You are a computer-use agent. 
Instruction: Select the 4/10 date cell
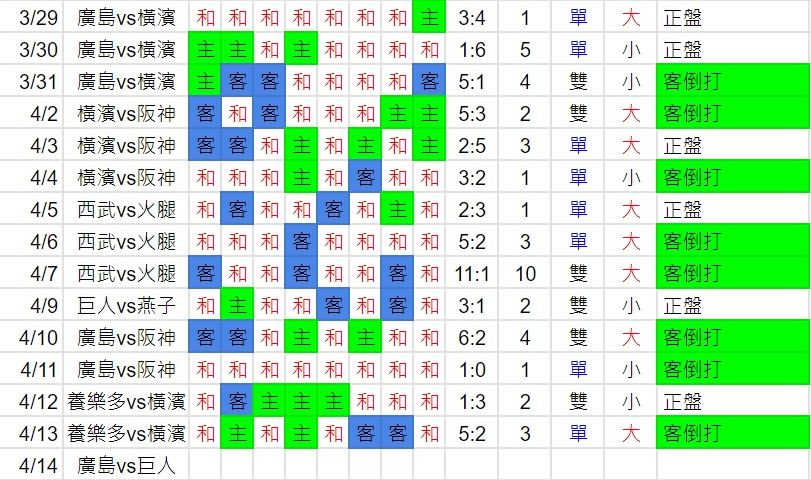coord(31,338)
